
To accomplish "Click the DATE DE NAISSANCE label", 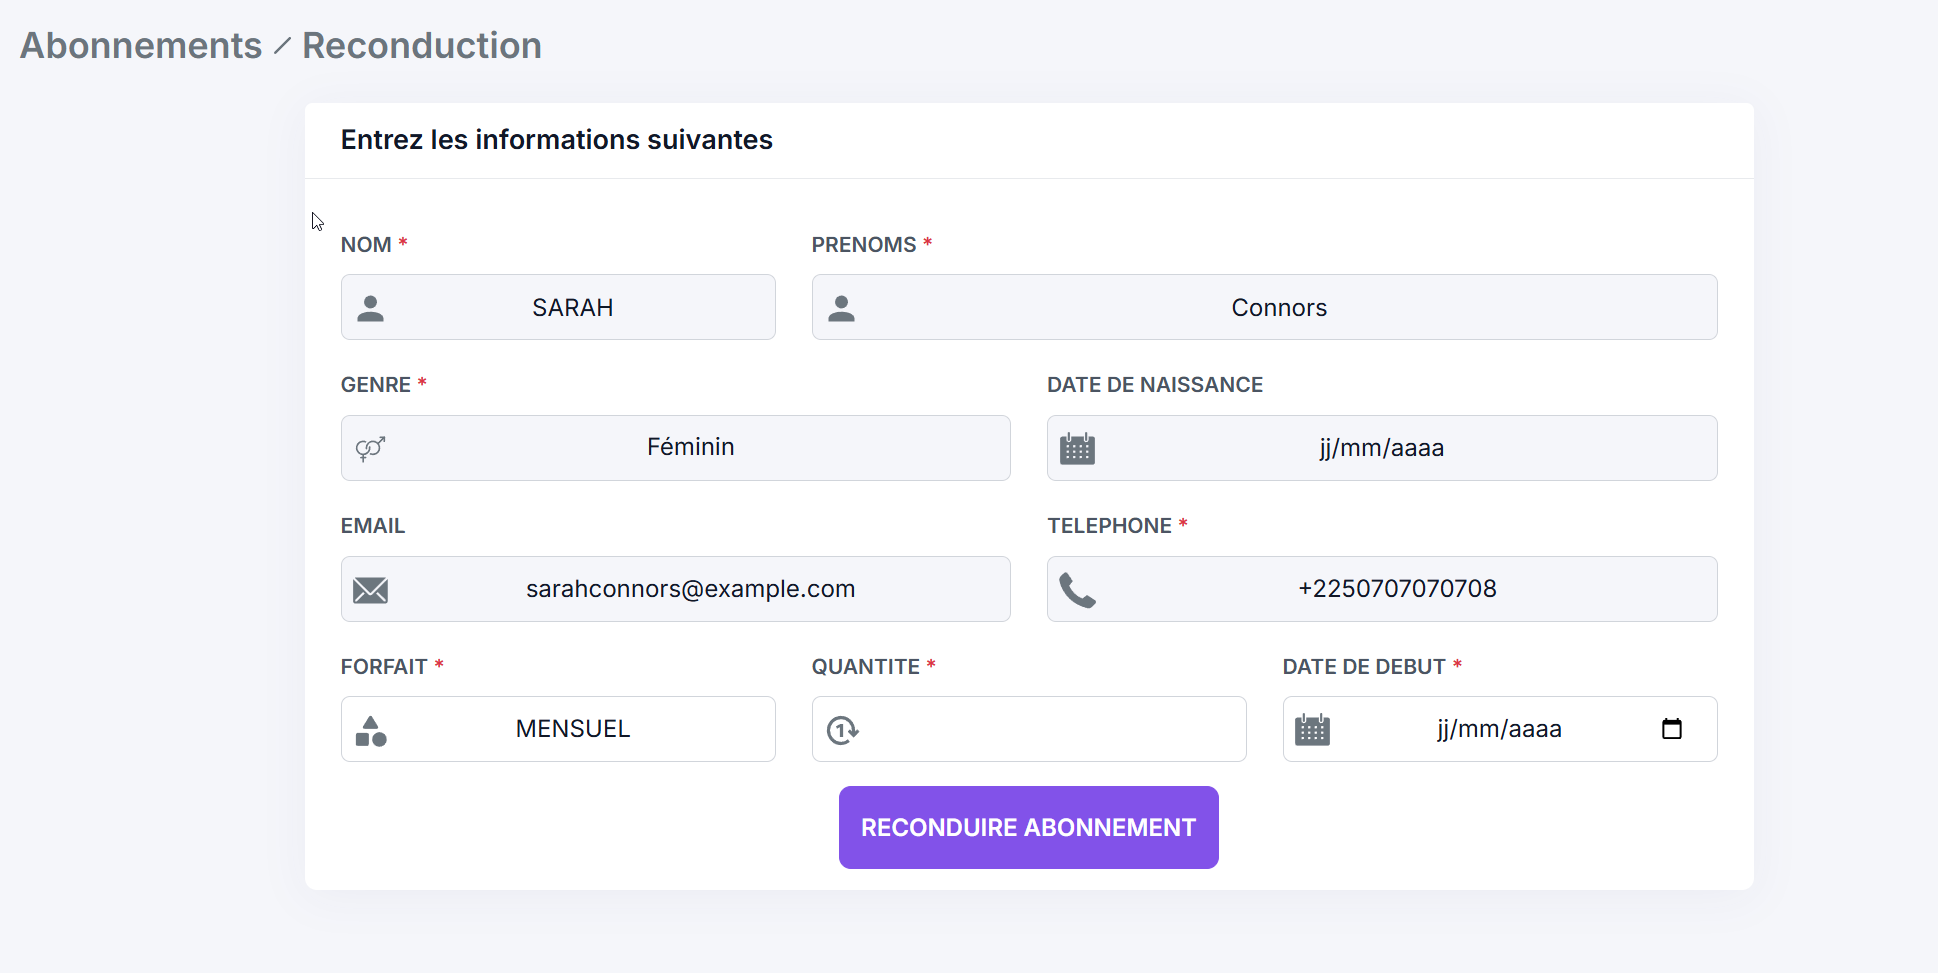I will [x=1155, y=385].
